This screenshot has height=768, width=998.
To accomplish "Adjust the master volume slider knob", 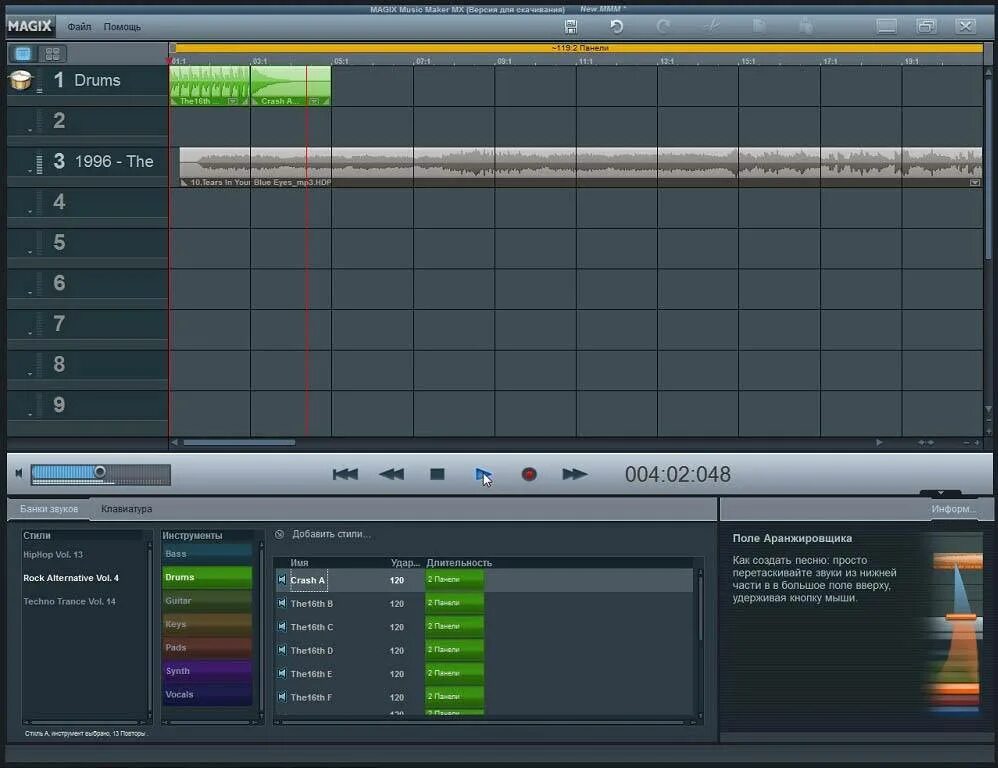I will point(100,471).
